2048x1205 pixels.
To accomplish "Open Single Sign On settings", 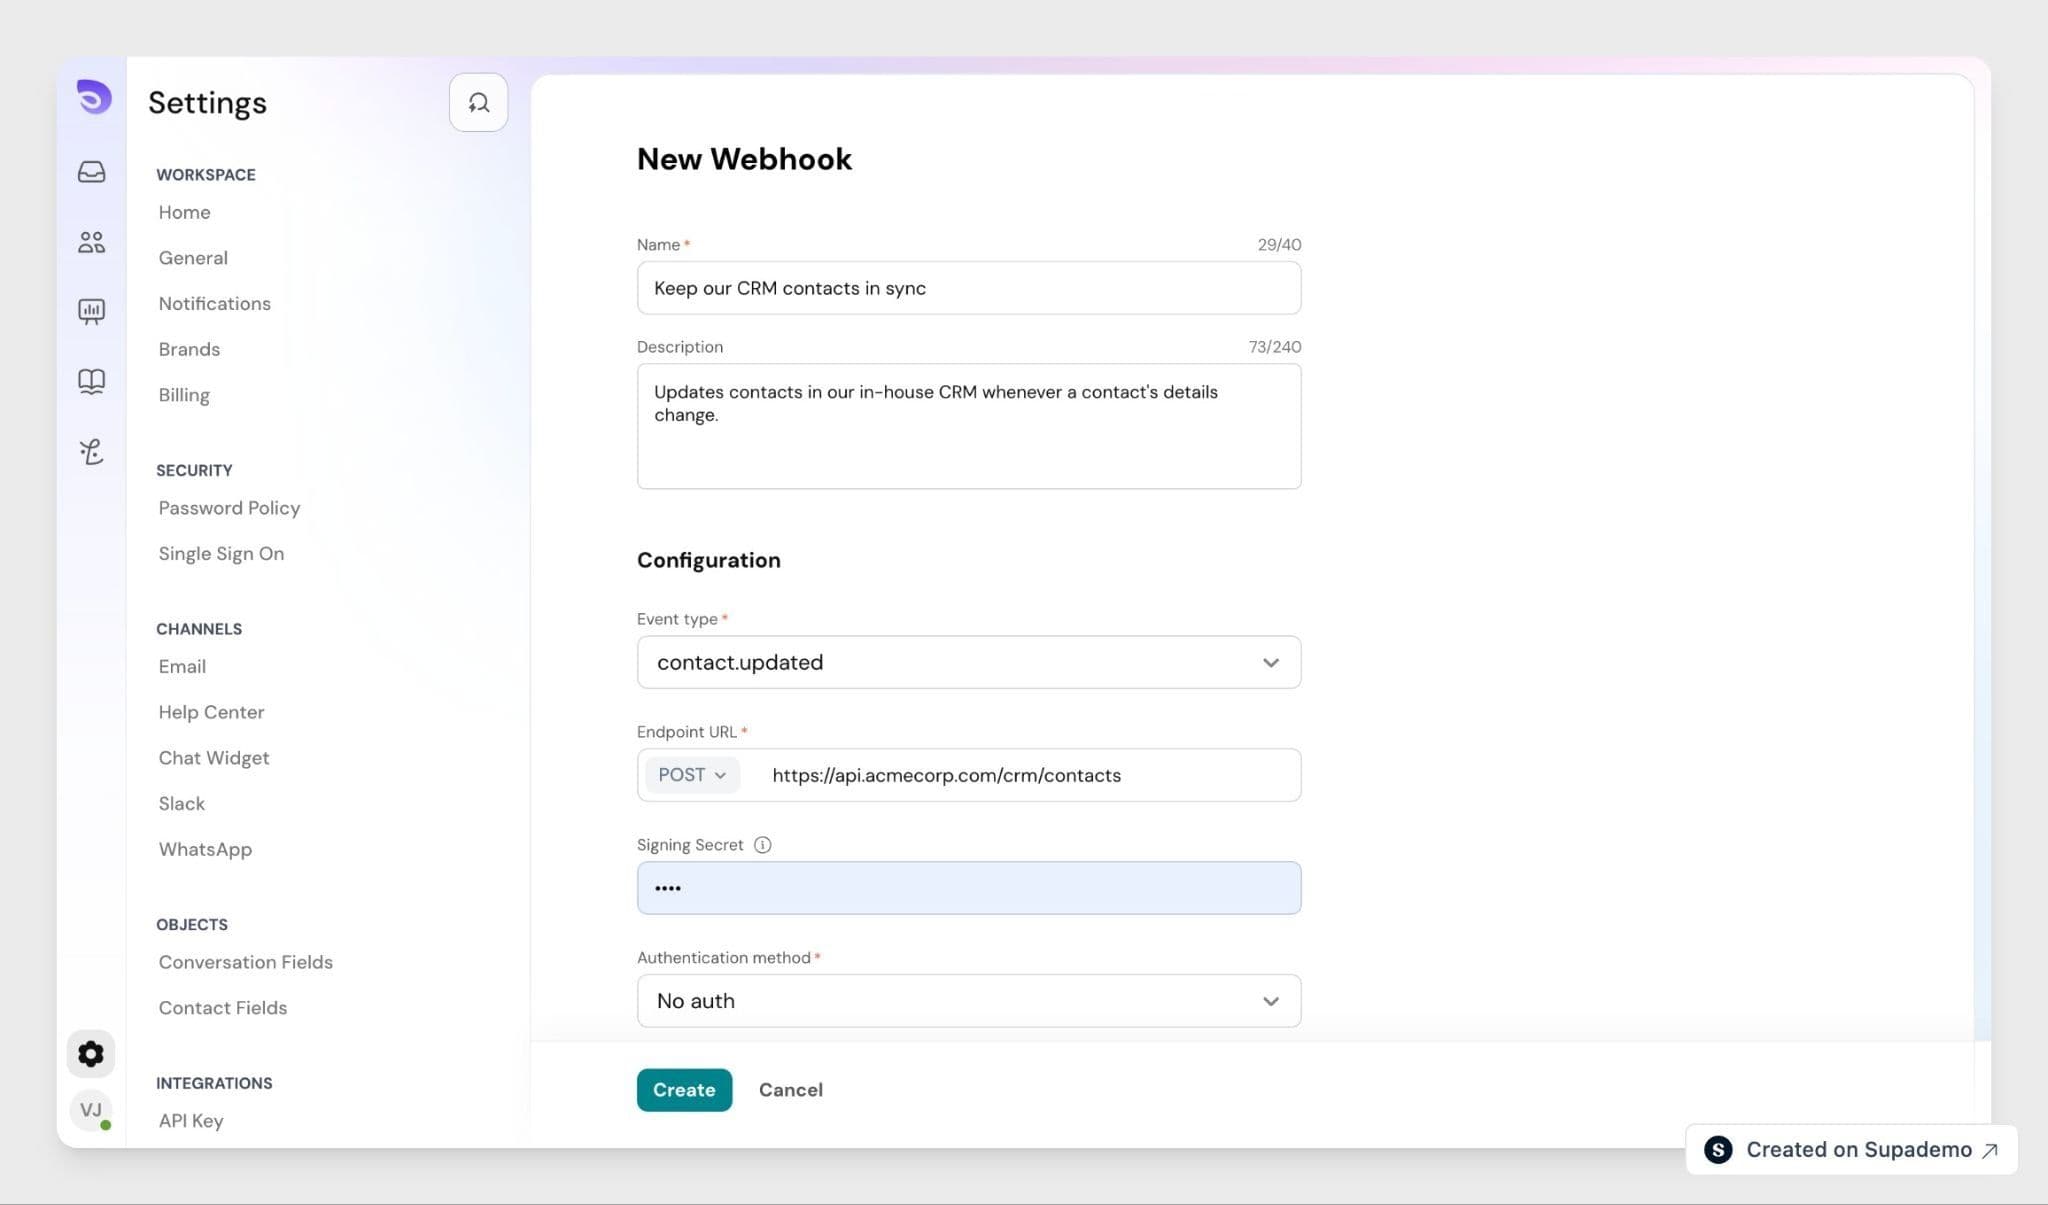I will click(221, 554).
